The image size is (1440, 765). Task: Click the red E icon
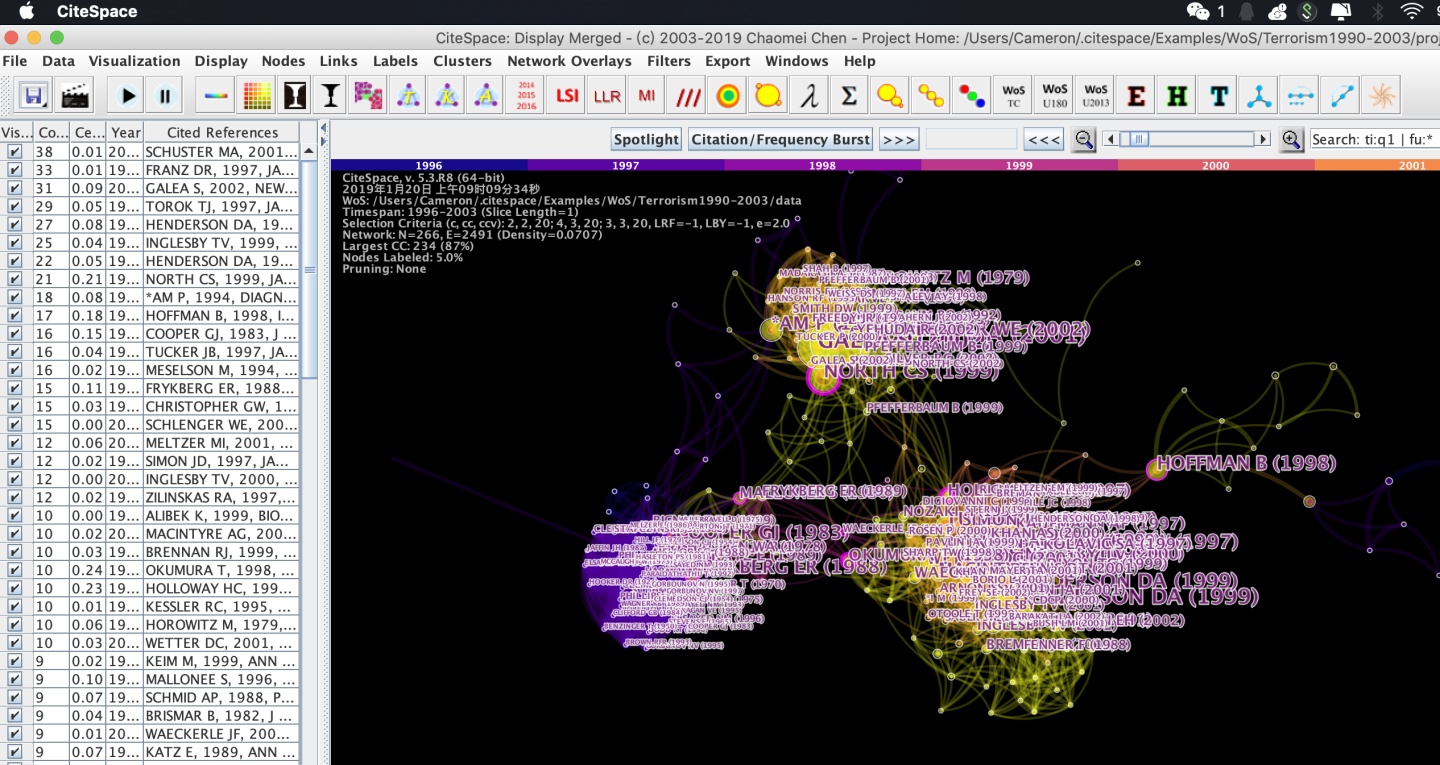(1135, 96)
